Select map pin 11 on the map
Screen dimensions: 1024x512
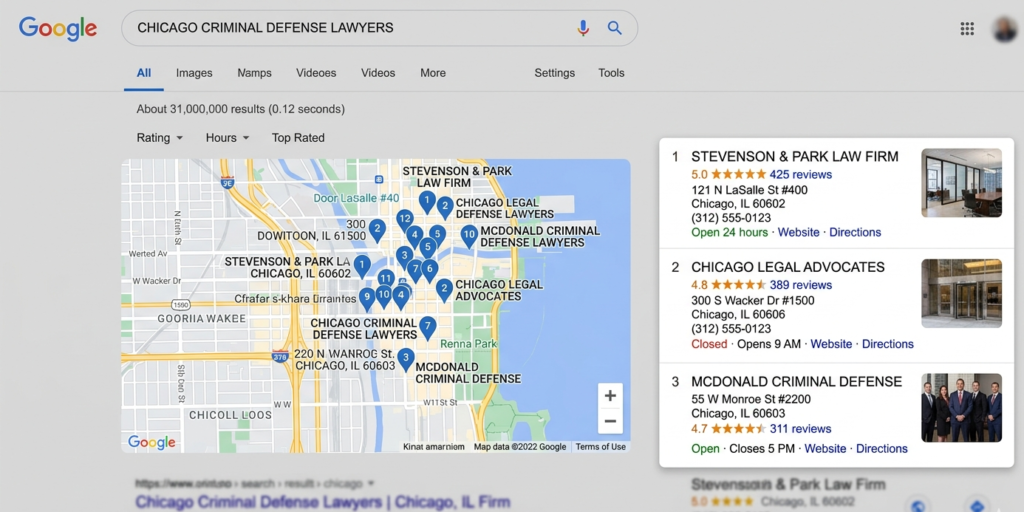pos(386,280)
